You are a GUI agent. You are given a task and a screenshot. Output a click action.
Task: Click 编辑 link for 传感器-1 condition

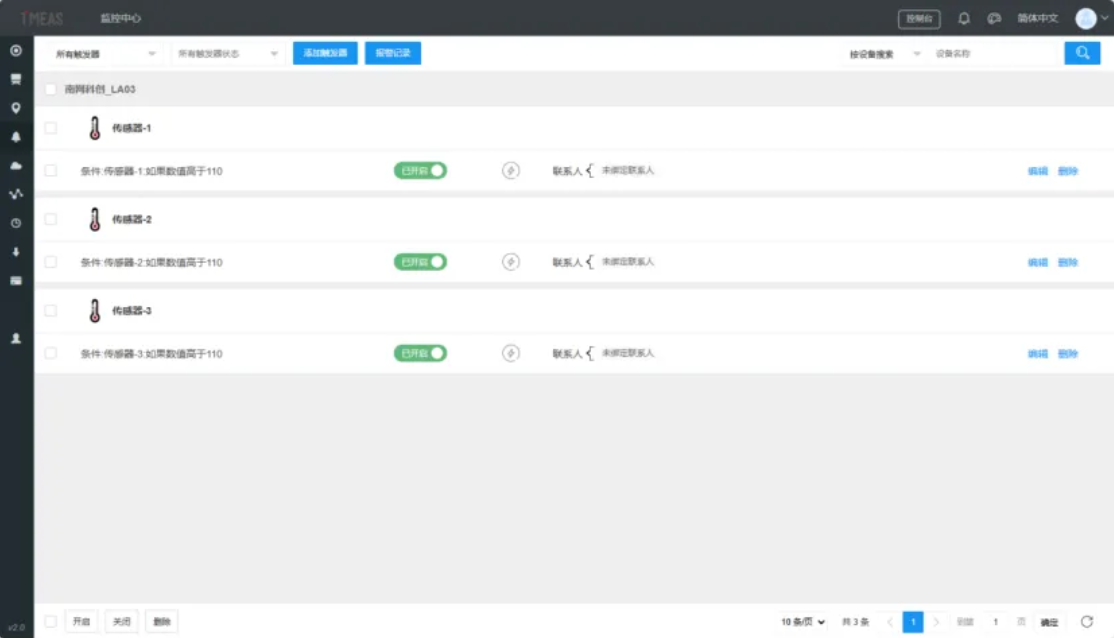[1037, 171]
